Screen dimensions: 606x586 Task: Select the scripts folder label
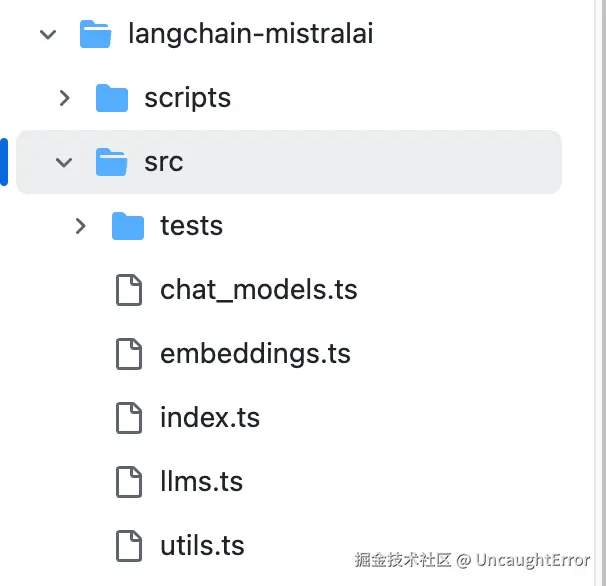tap(187, 98)
